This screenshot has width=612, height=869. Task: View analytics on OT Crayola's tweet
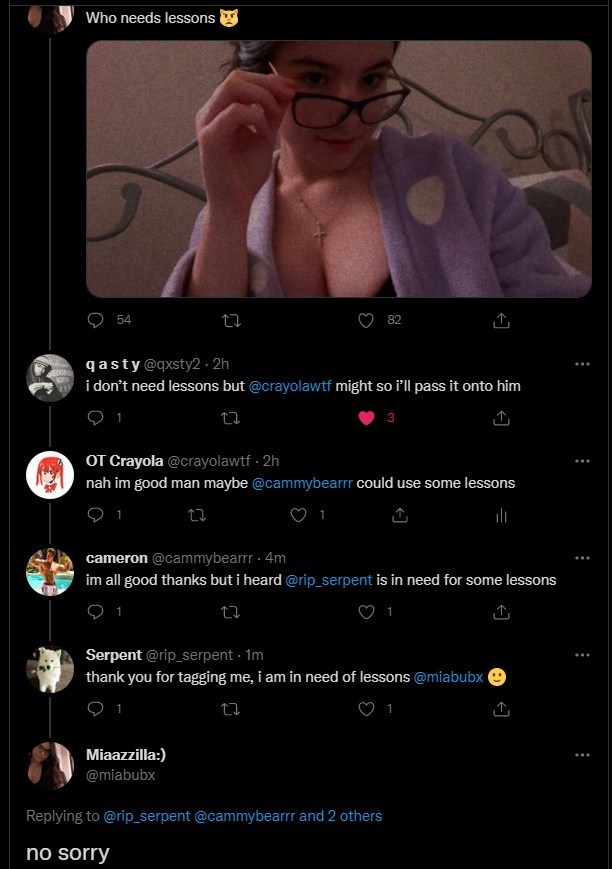tap(501, 515)
